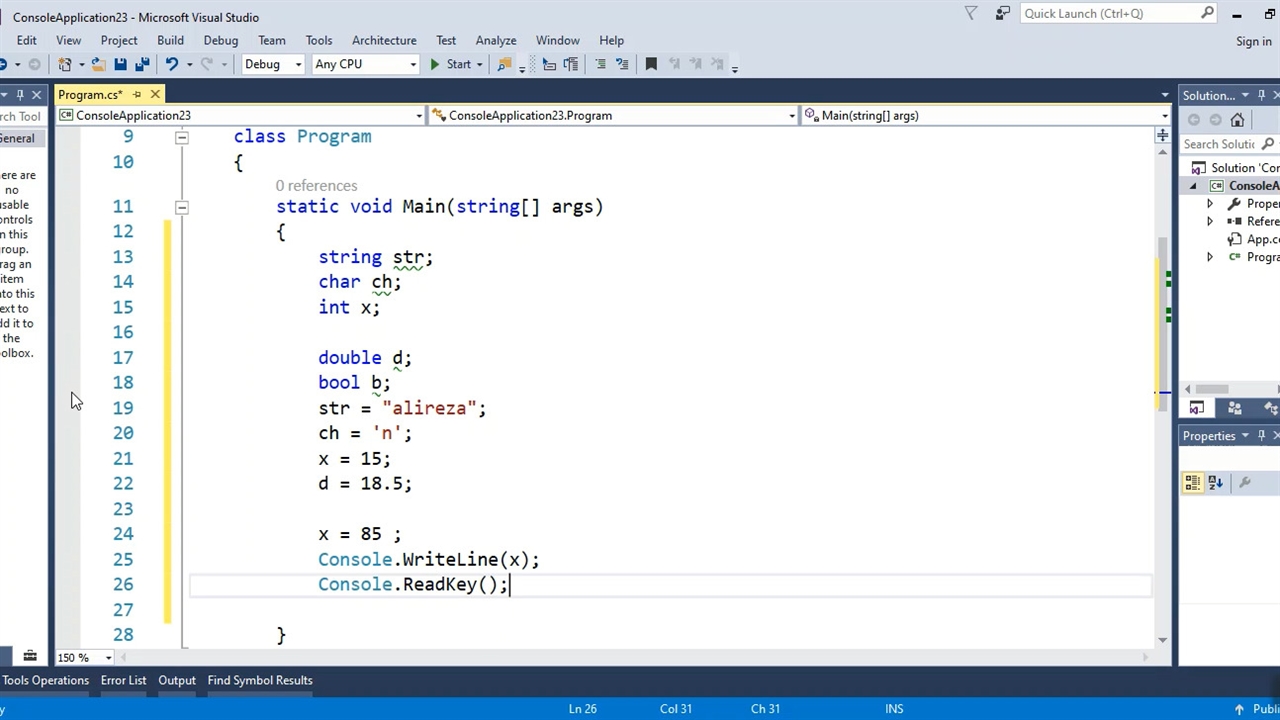Image resolution: width=1280 pixels, height=720 pixels.
Task: Click the notifications flag icon
Action: click(971, 13)
